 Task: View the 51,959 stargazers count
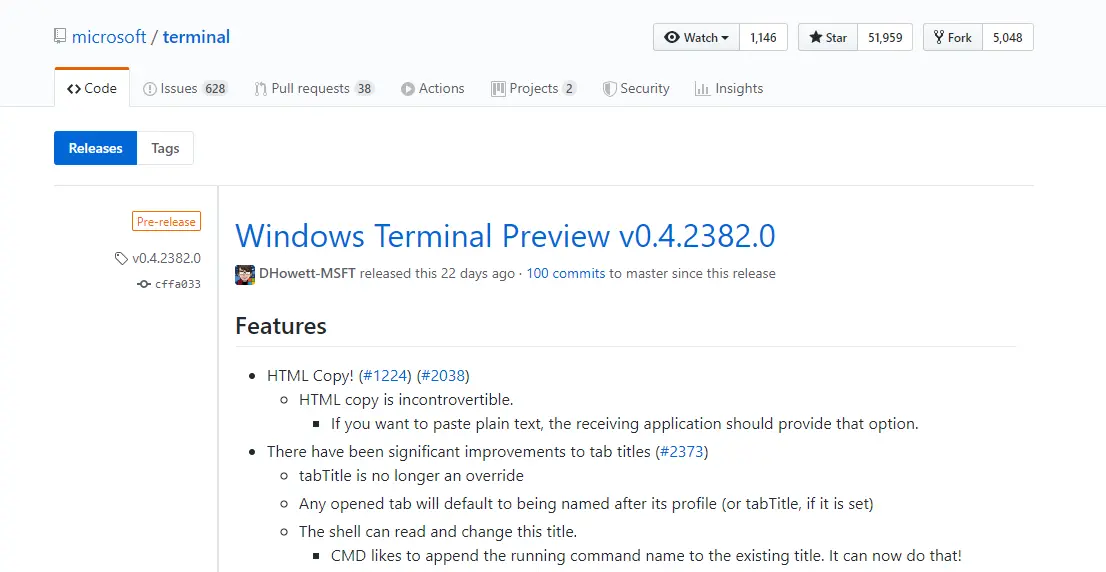point(885,37)
